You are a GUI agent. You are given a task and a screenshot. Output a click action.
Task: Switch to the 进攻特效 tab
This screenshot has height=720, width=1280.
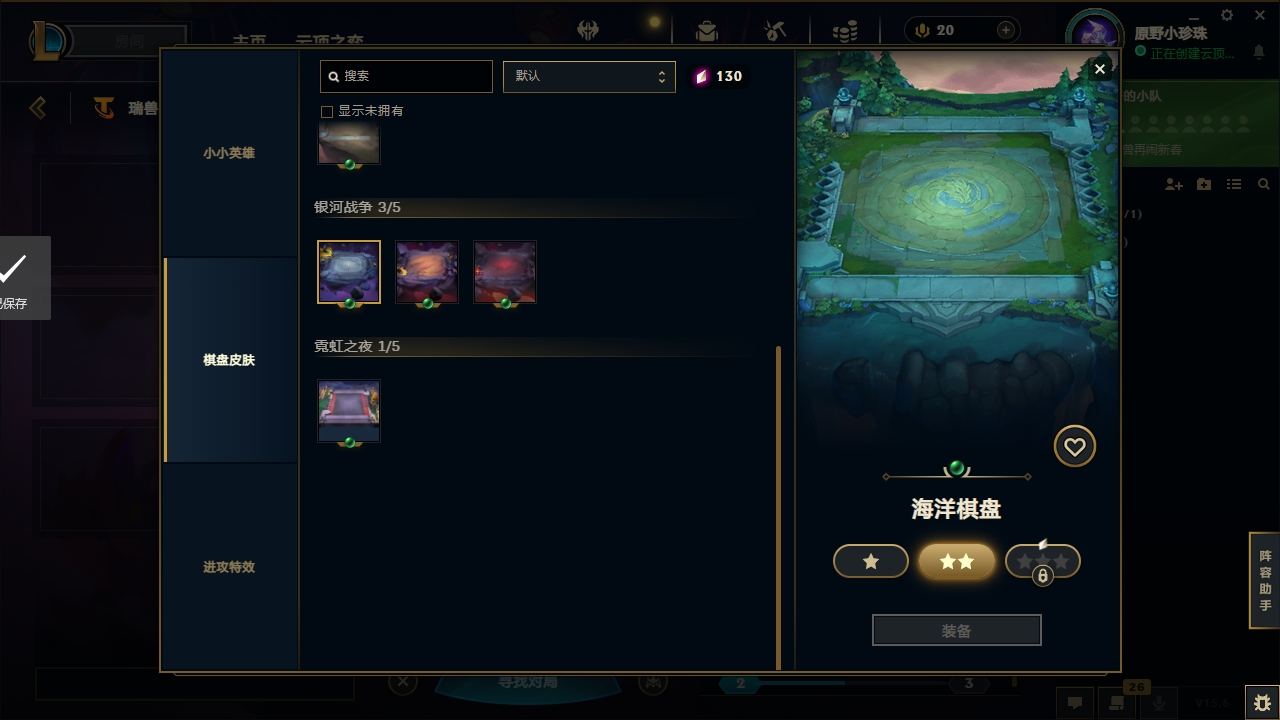click(x=229, y=567)
